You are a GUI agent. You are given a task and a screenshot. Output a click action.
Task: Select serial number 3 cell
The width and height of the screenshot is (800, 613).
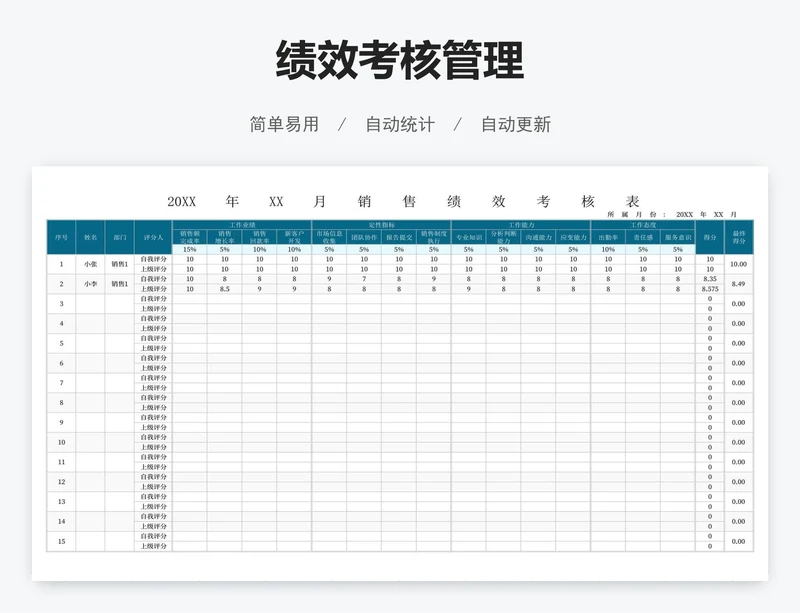point(61,304)
